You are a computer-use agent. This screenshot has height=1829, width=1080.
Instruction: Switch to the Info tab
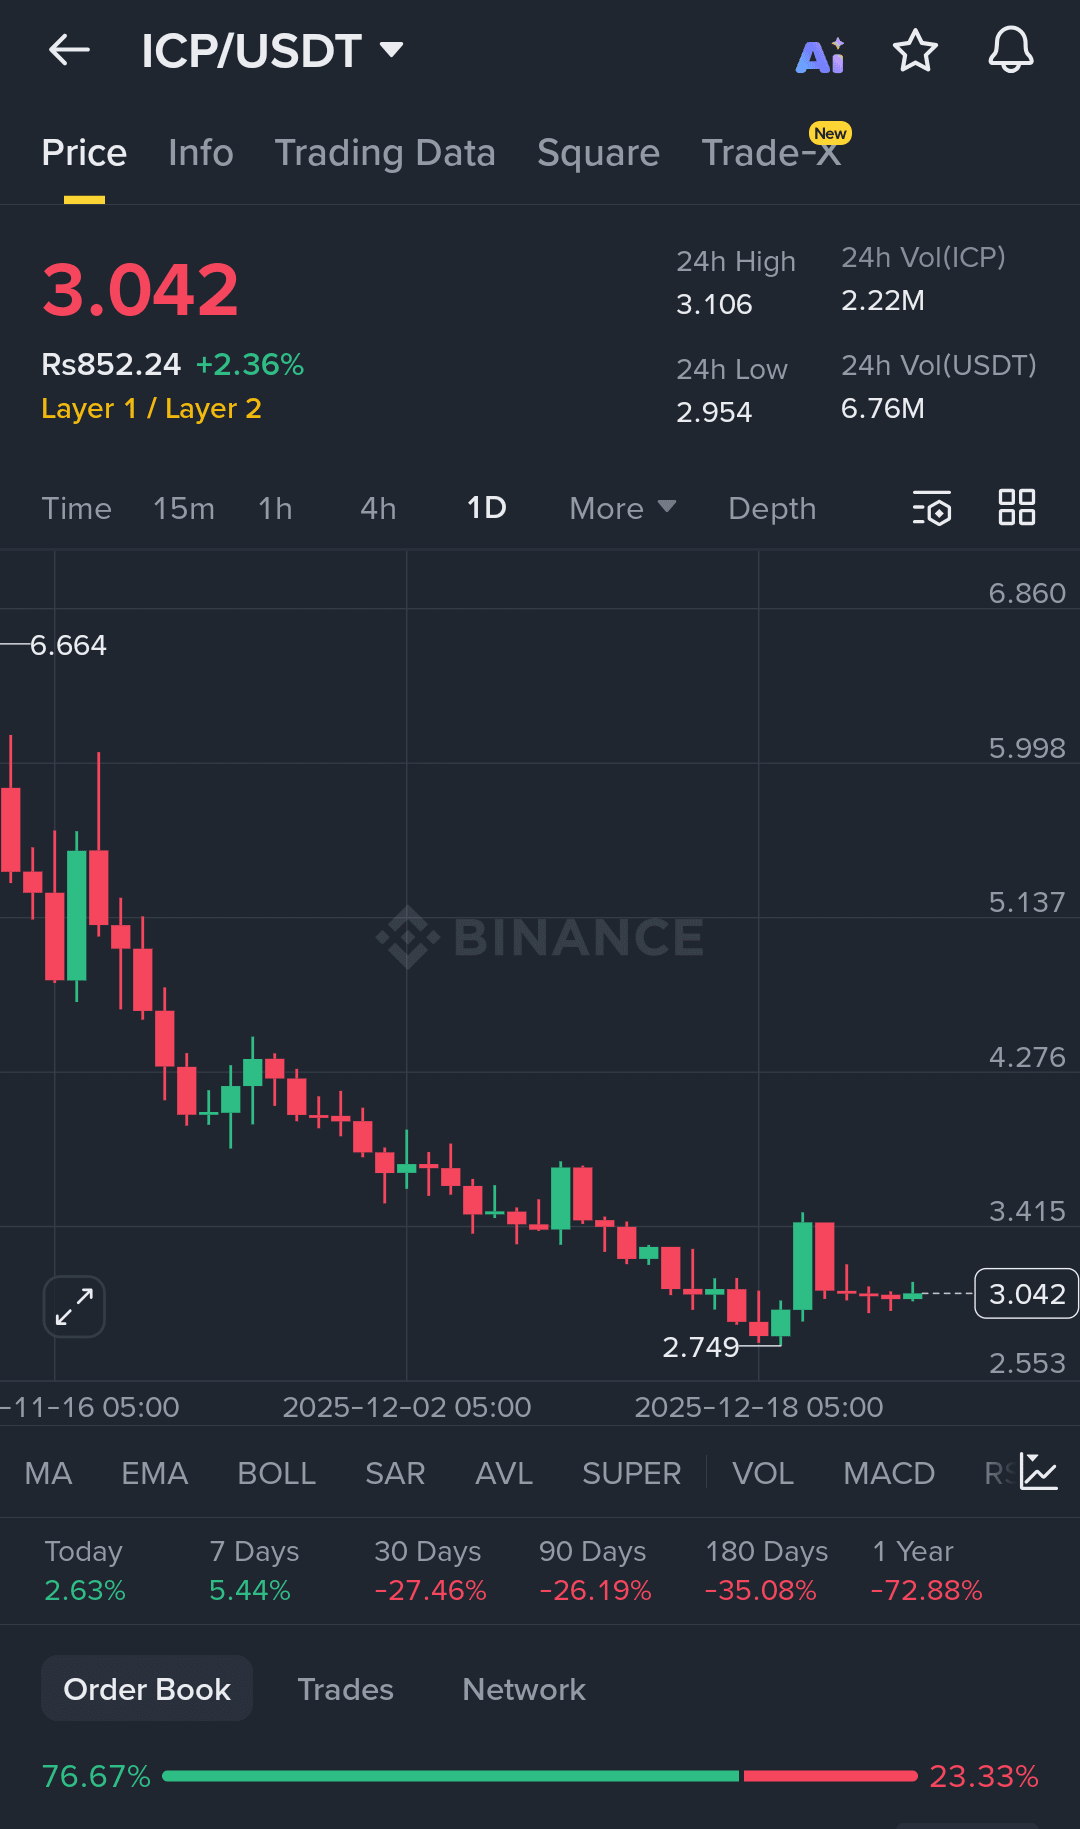pos(201,153)
